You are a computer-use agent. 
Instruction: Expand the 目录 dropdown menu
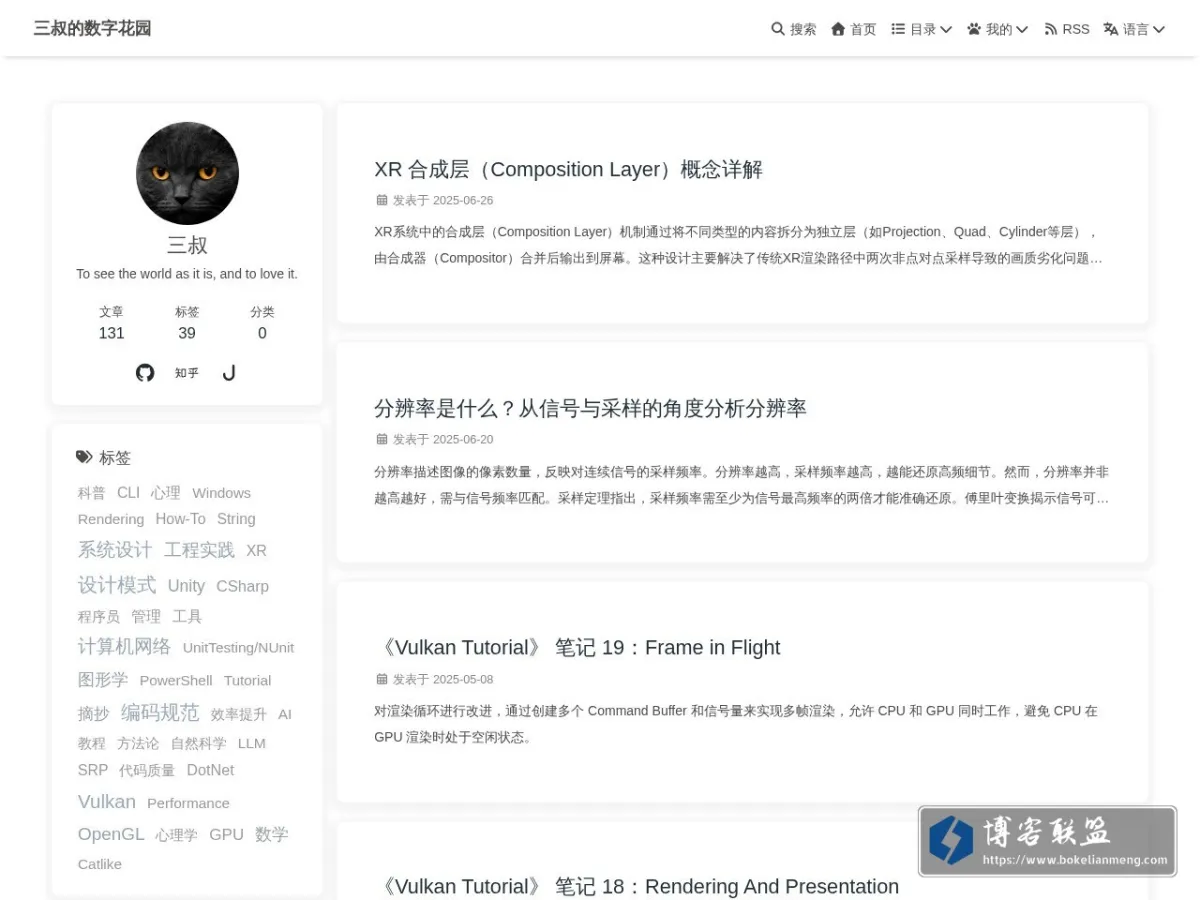point(922,29)
